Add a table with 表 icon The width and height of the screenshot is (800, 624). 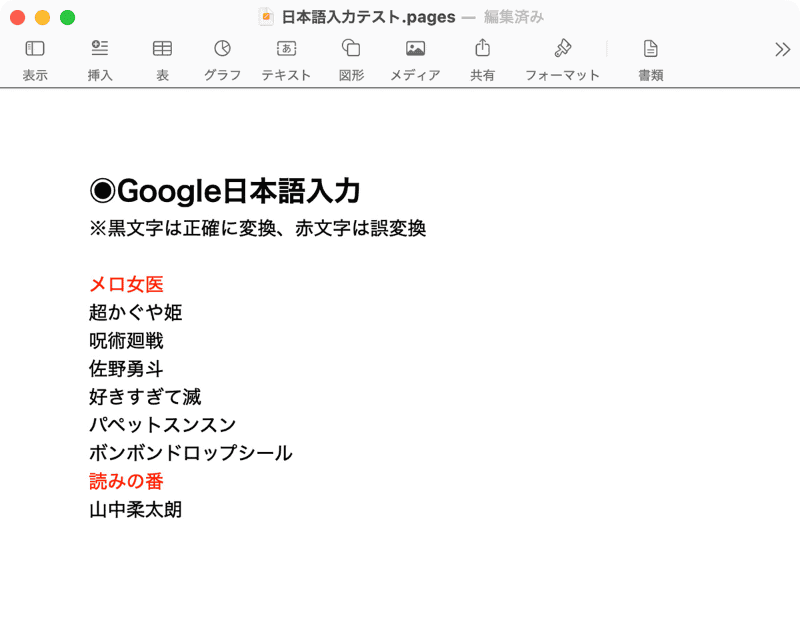(162, 48)
